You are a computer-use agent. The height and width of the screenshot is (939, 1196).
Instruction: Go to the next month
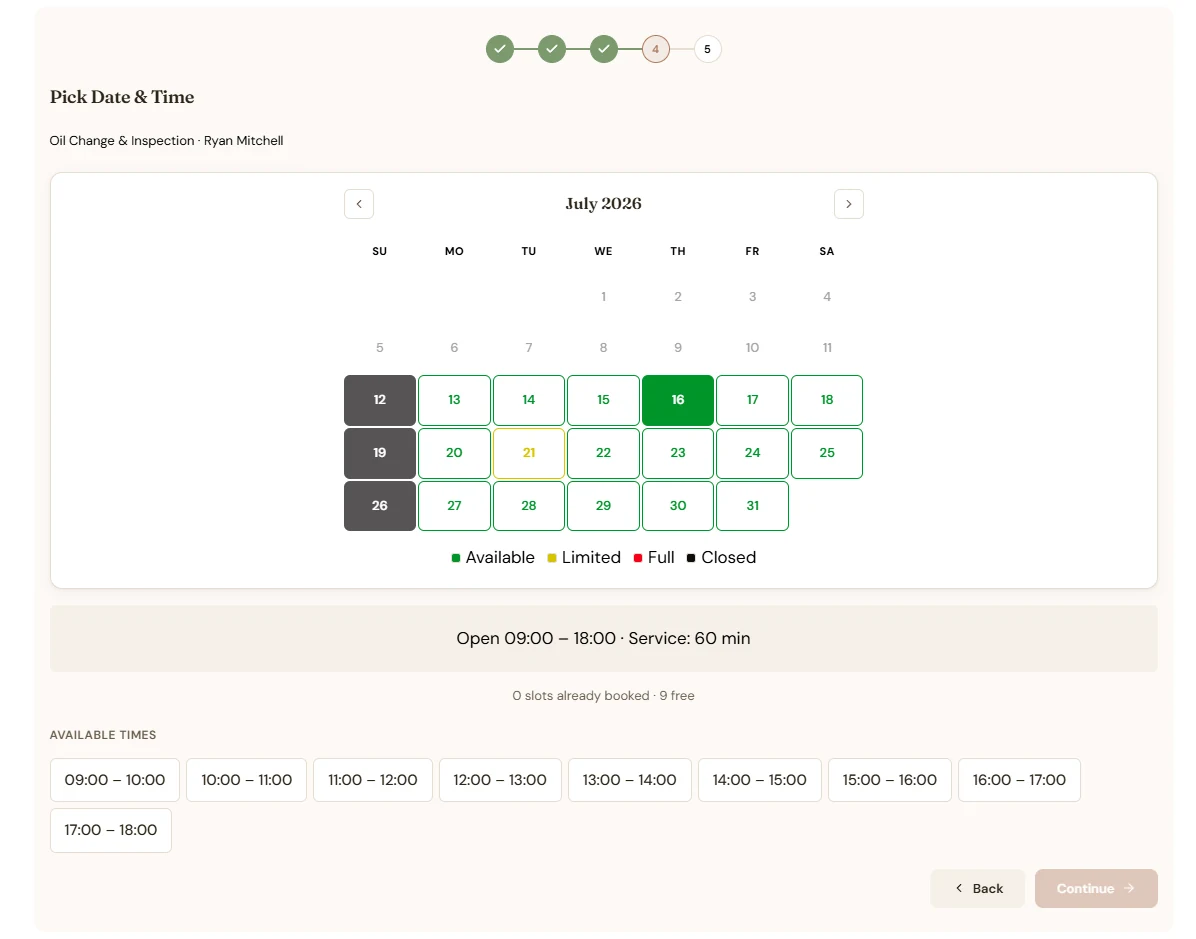848,204
